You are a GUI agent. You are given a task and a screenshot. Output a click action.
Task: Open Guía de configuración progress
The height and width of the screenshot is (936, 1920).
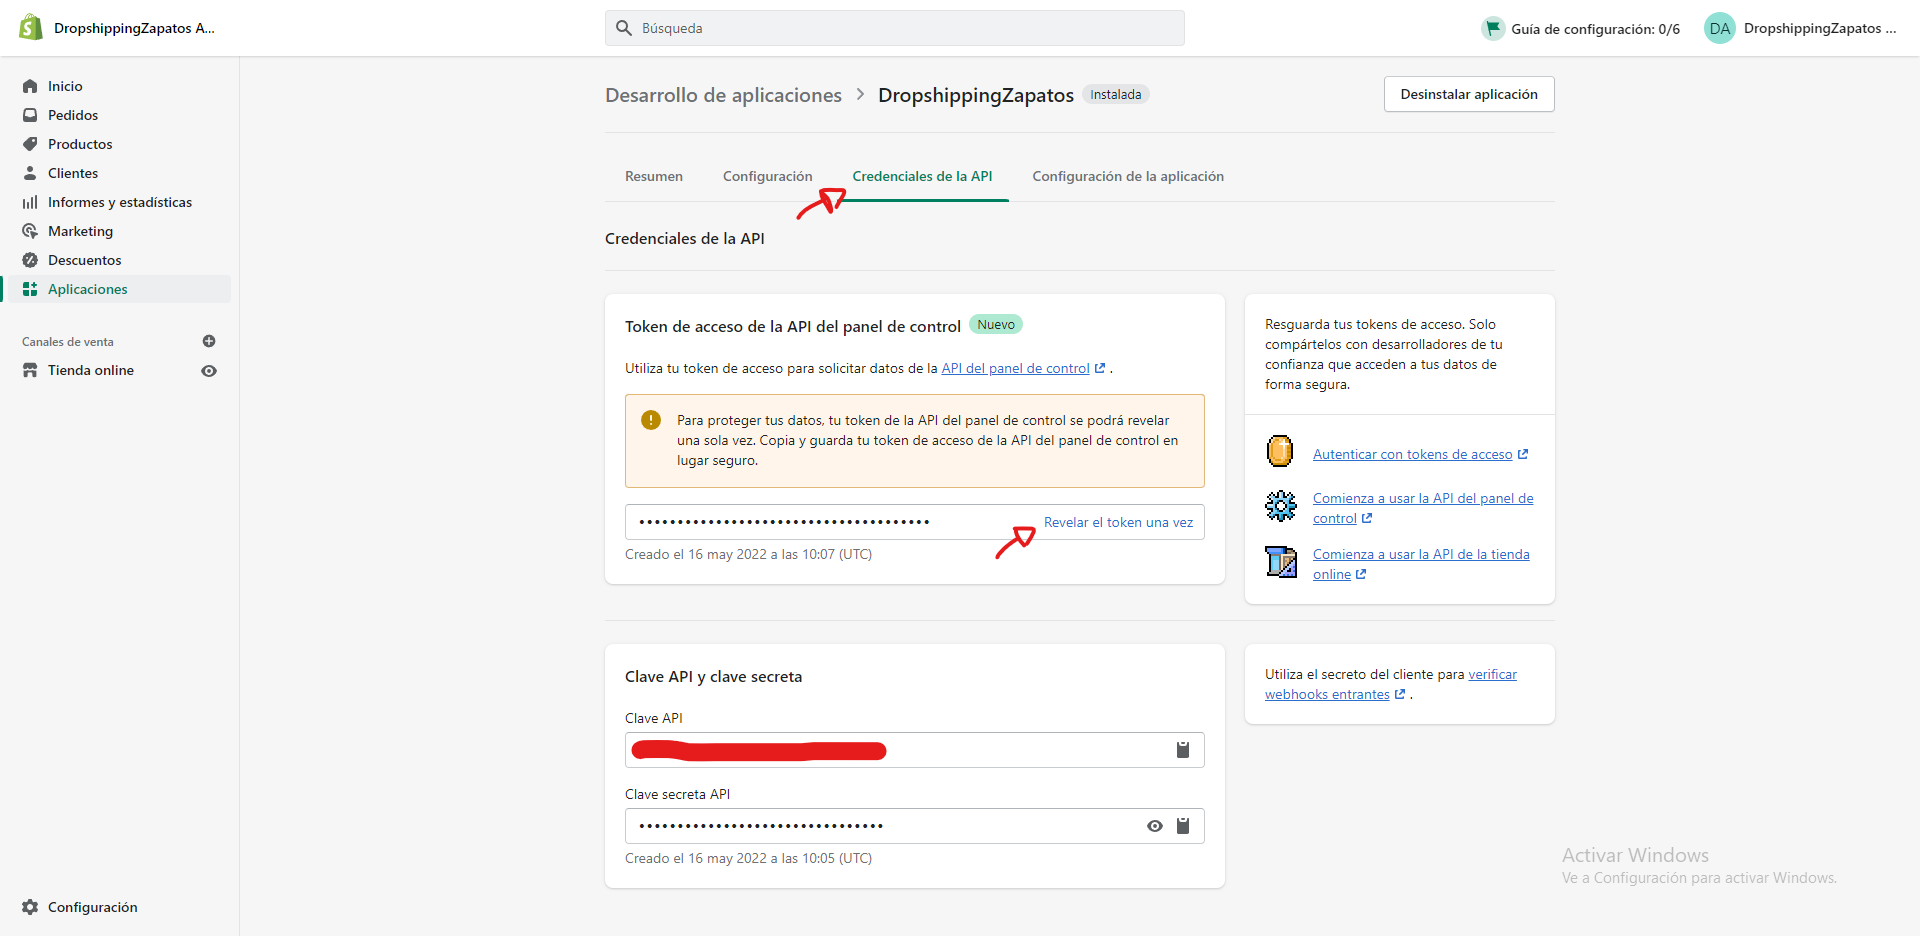(1581, 29)
